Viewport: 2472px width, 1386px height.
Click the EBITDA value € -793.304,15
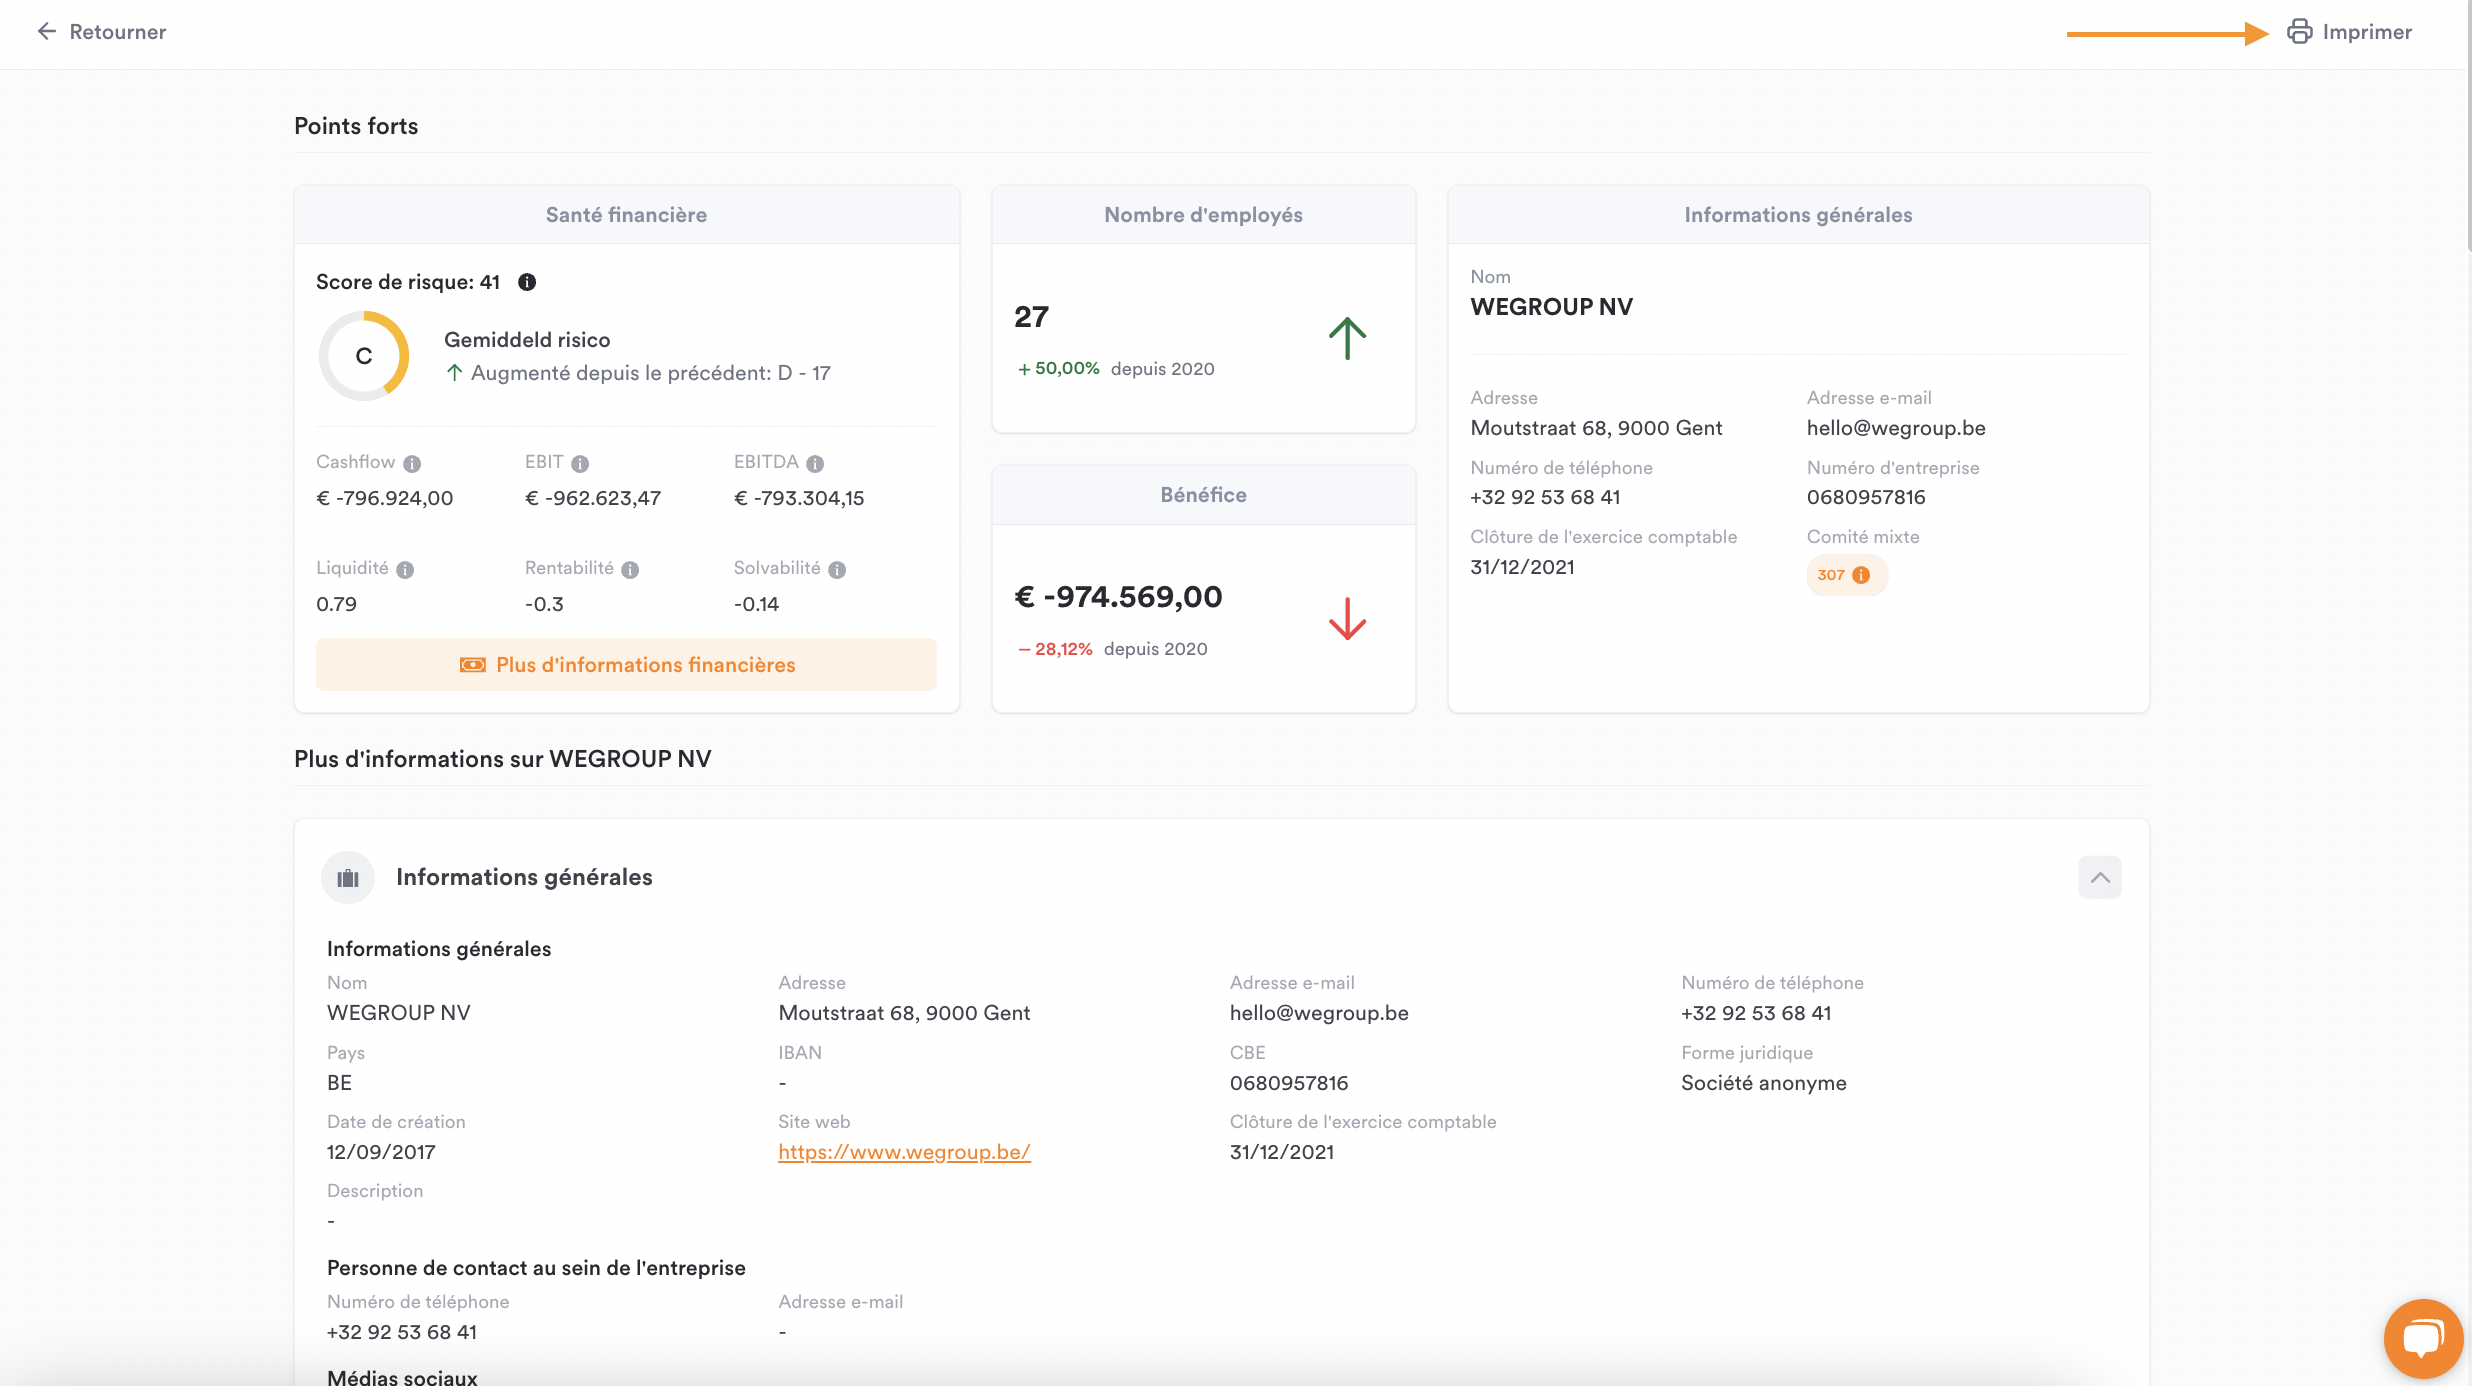coord(799,498)
